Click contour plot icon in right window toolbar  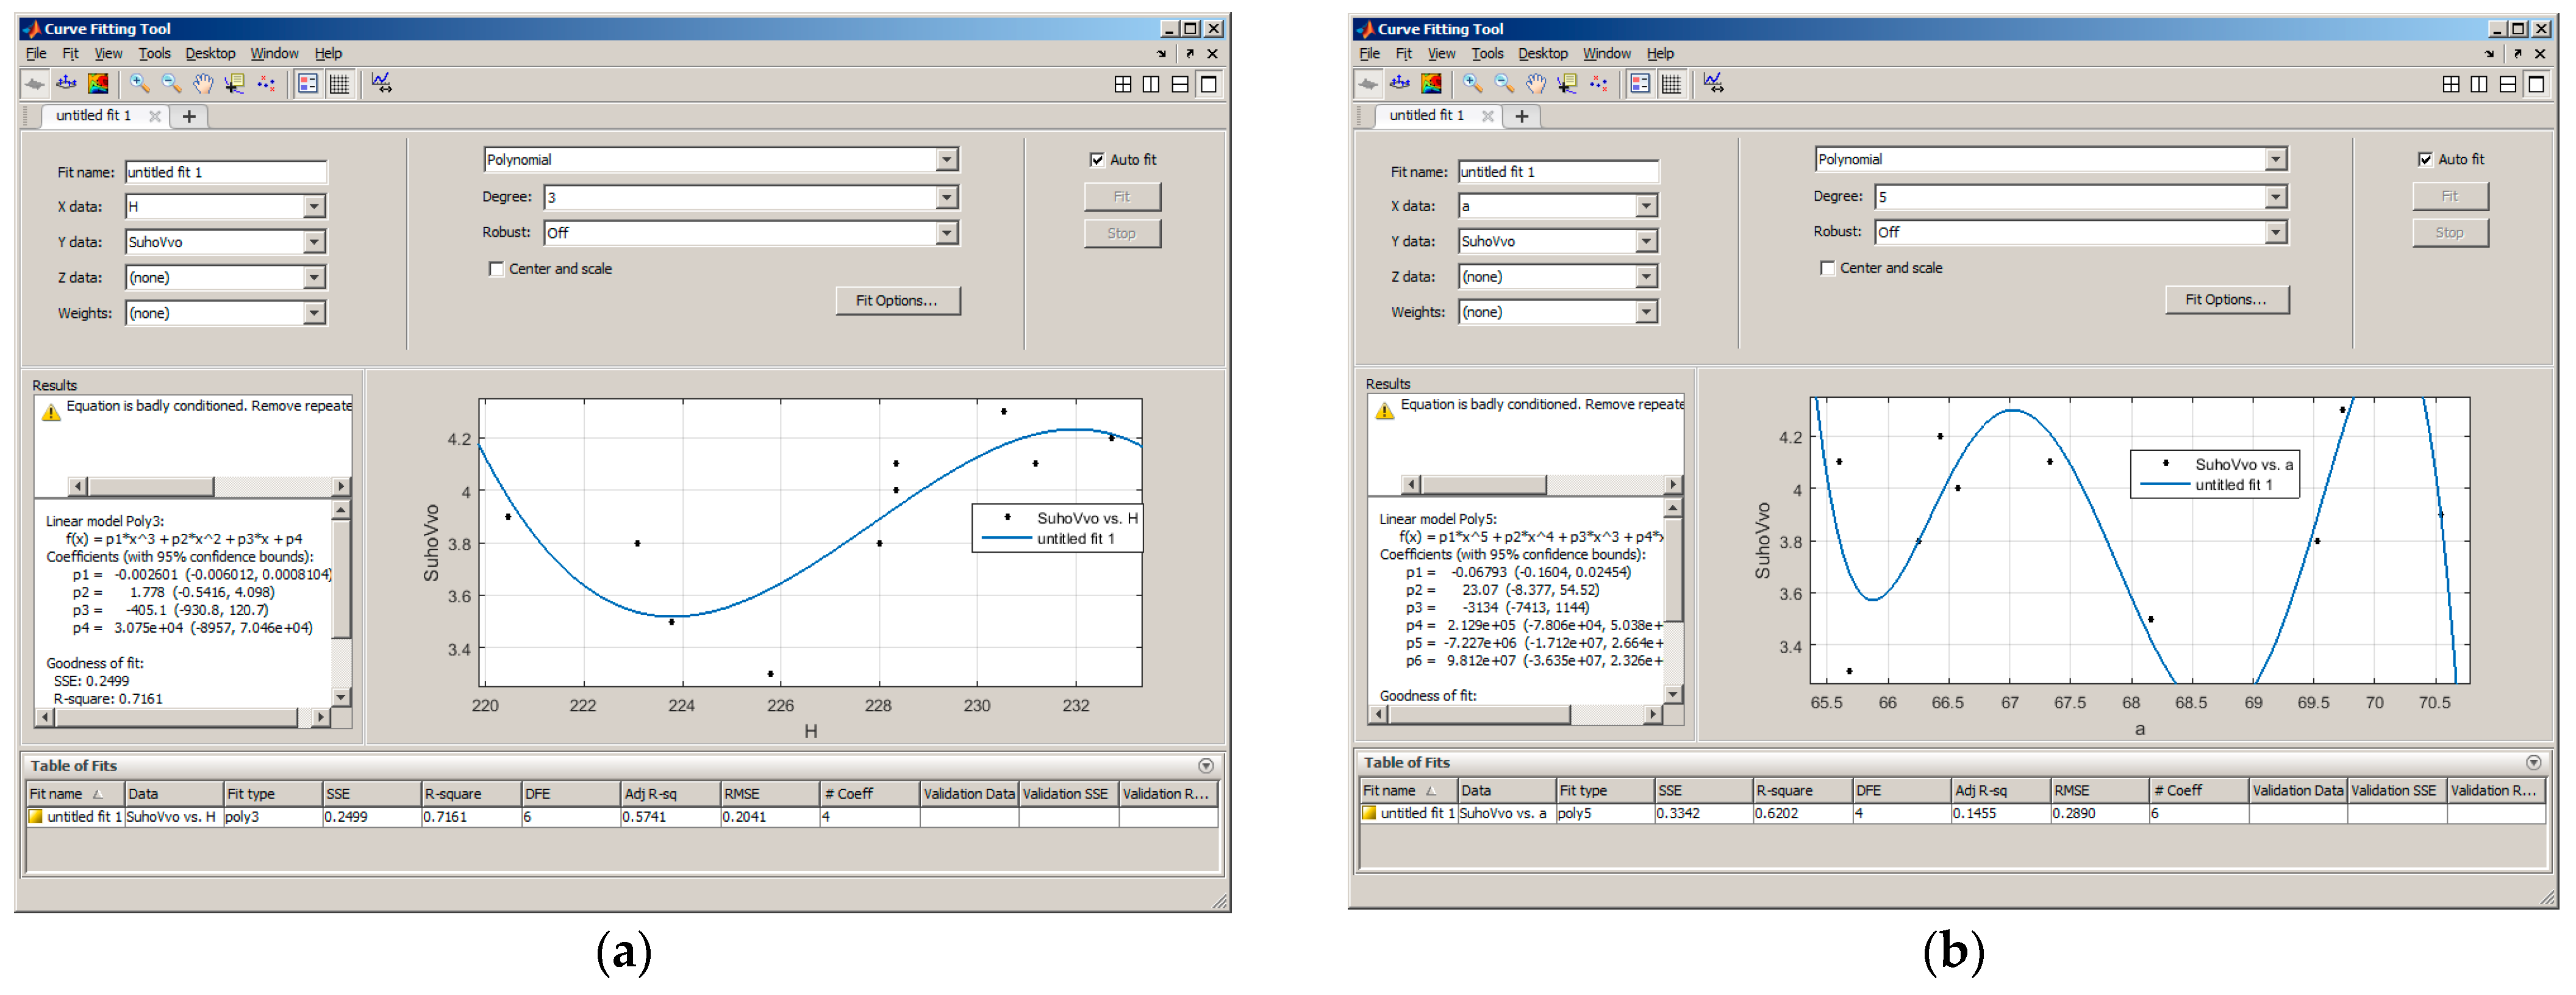tap(1431, 85)
